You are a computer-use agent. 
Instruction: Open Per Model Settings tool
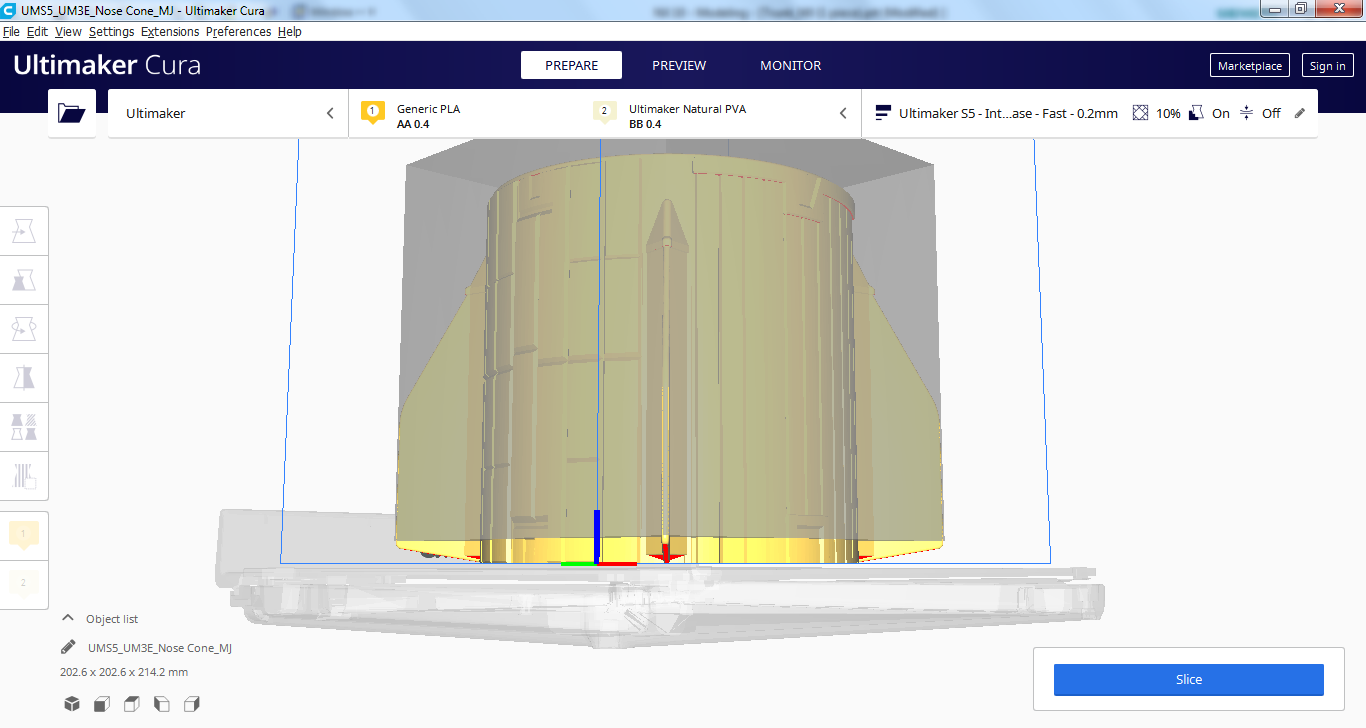(x=24, y=426)
